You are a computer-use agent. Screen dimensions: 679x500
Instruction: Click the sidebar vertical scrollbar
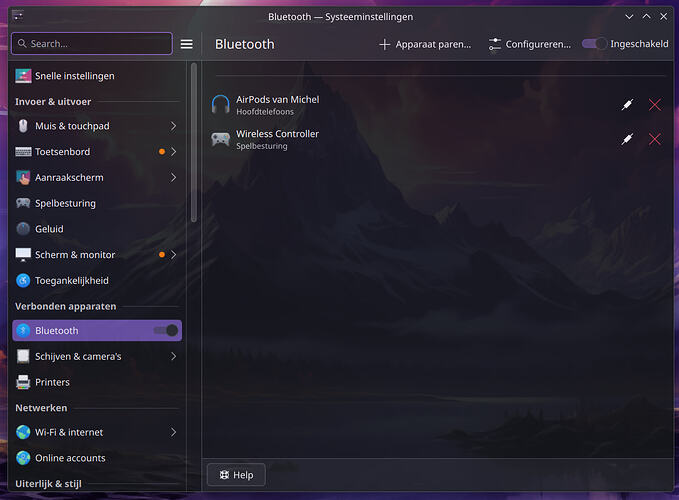[194, 143]
